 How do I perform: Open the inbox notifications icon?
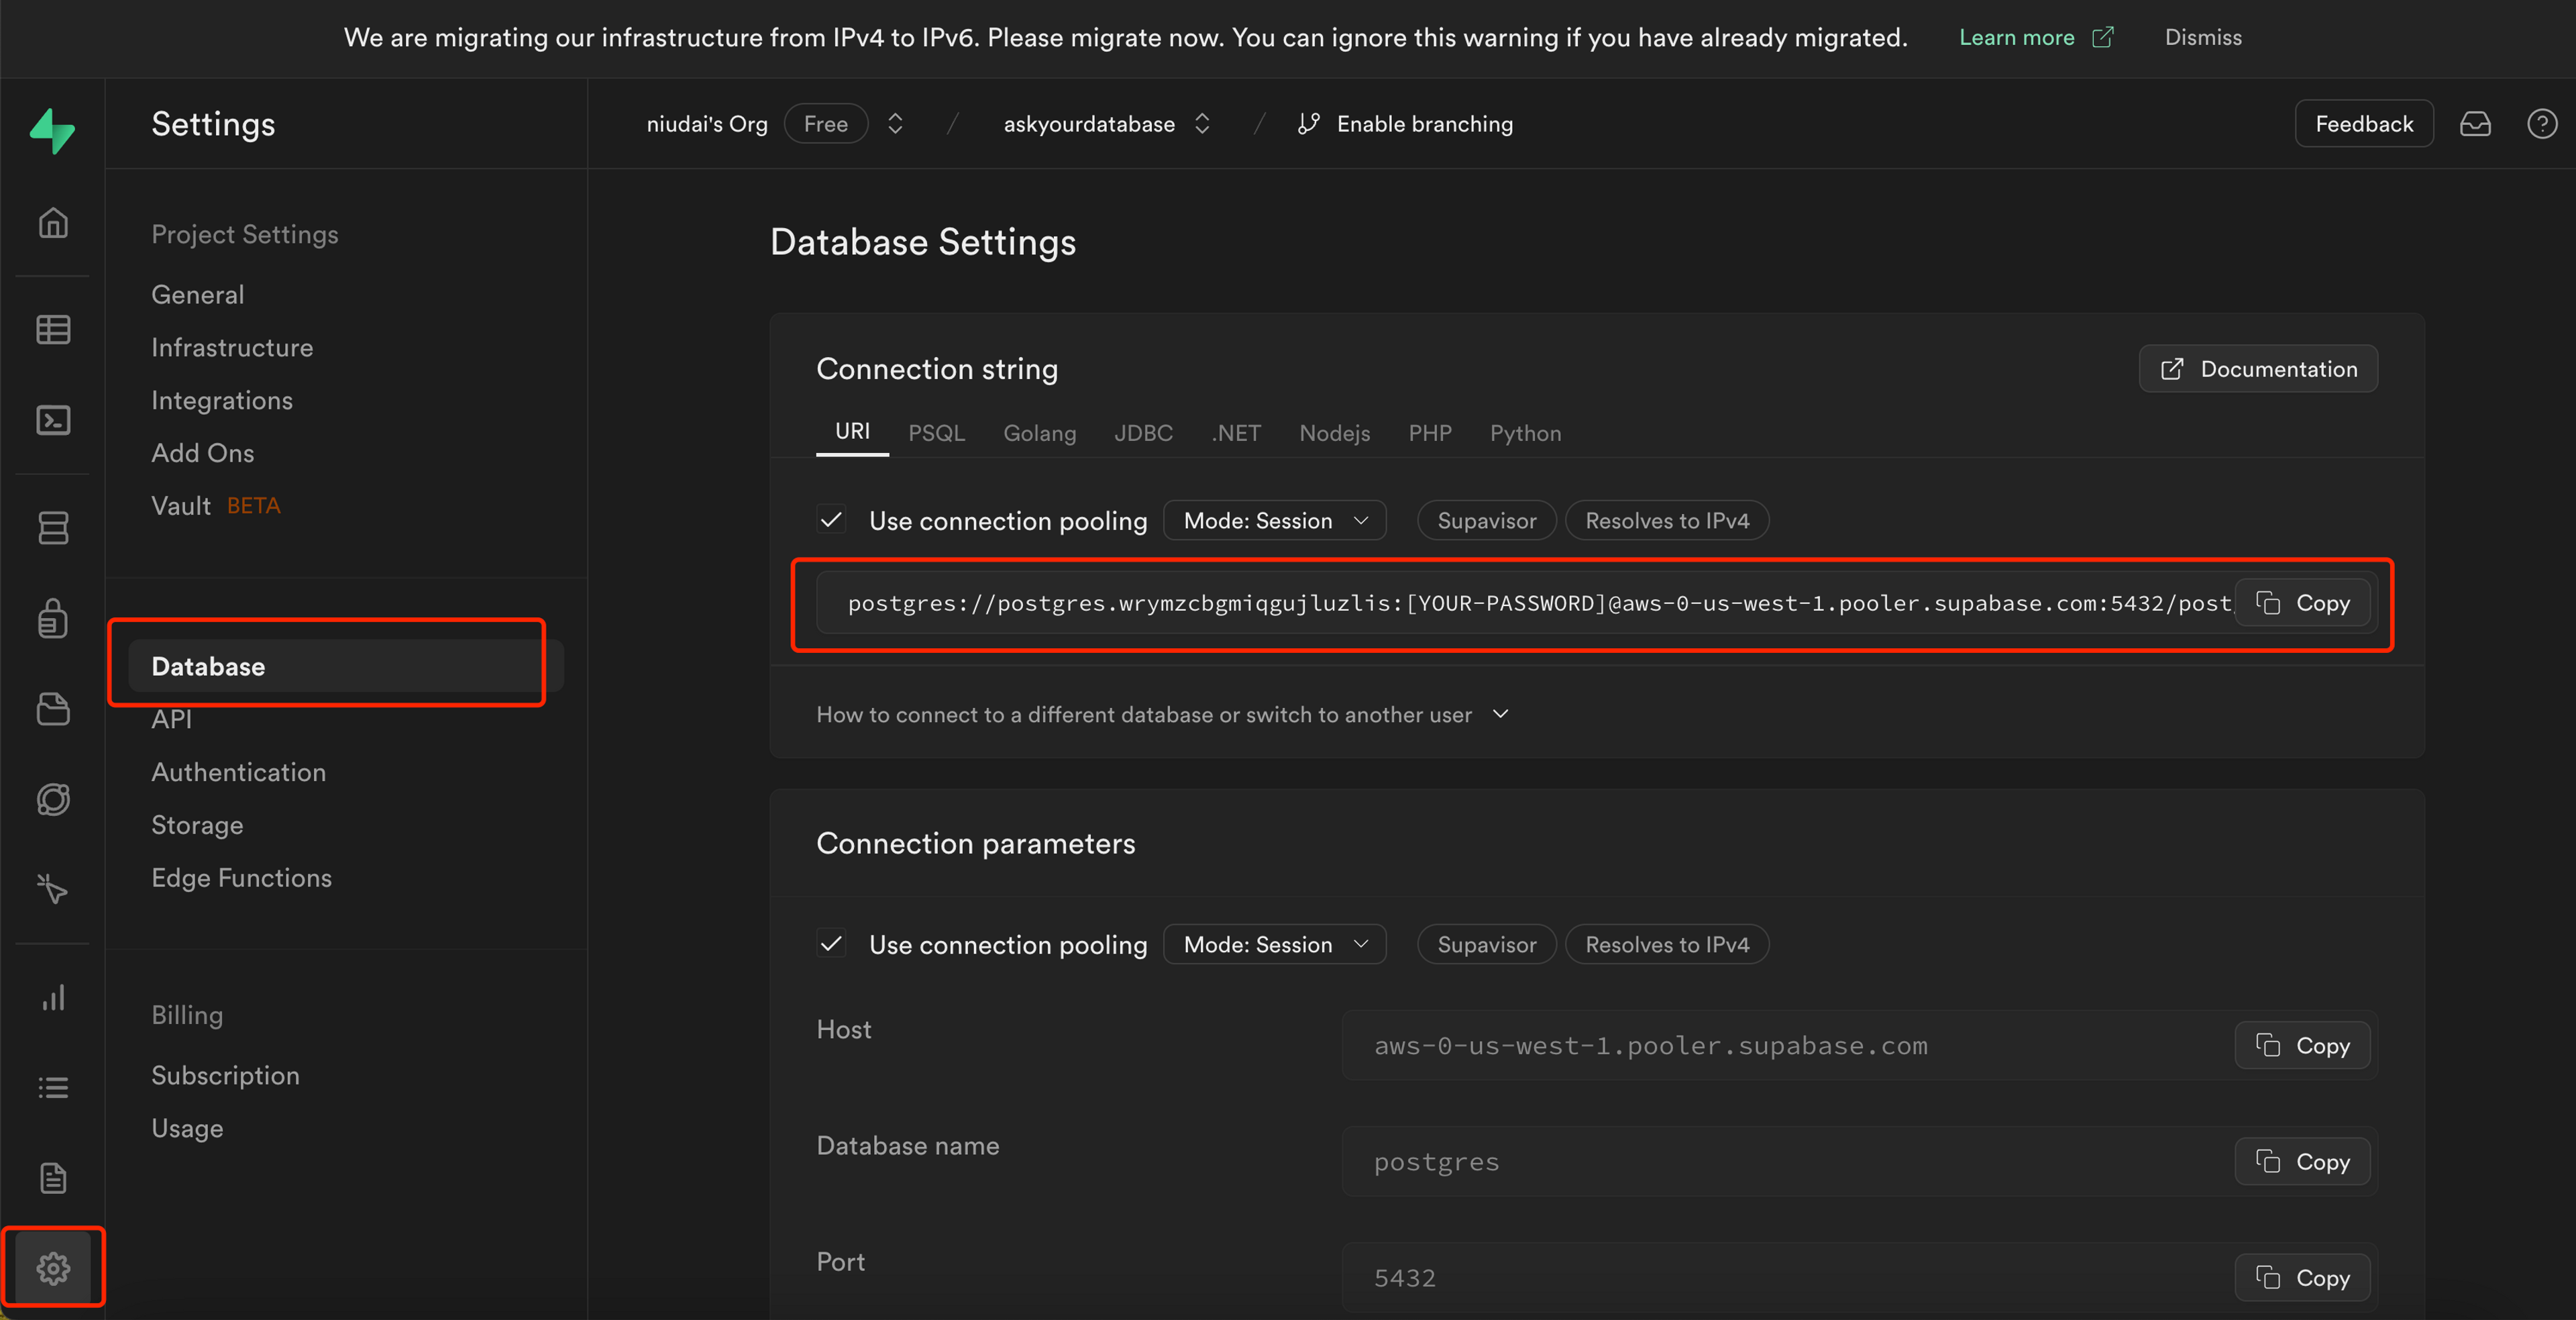click(2475, 124)
